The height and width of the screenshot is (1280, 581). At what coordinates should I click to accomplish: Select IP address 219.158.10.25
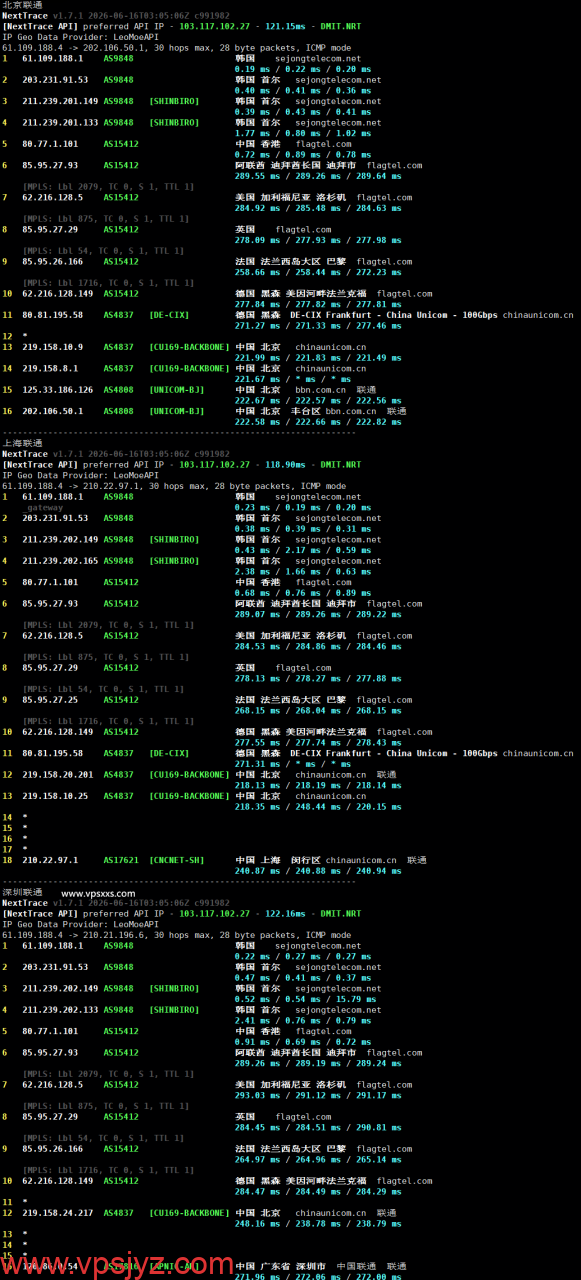[55, 796]
